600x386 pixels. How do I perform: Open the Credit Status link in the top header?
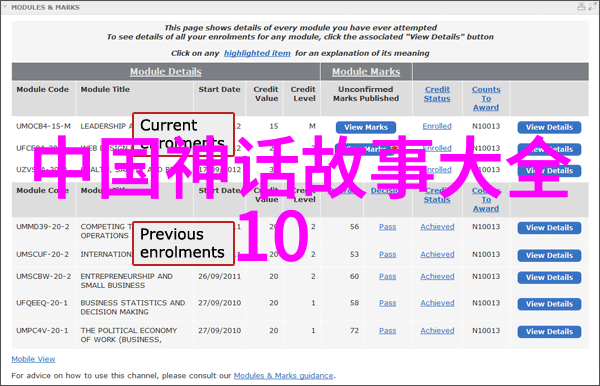point(437,94)
